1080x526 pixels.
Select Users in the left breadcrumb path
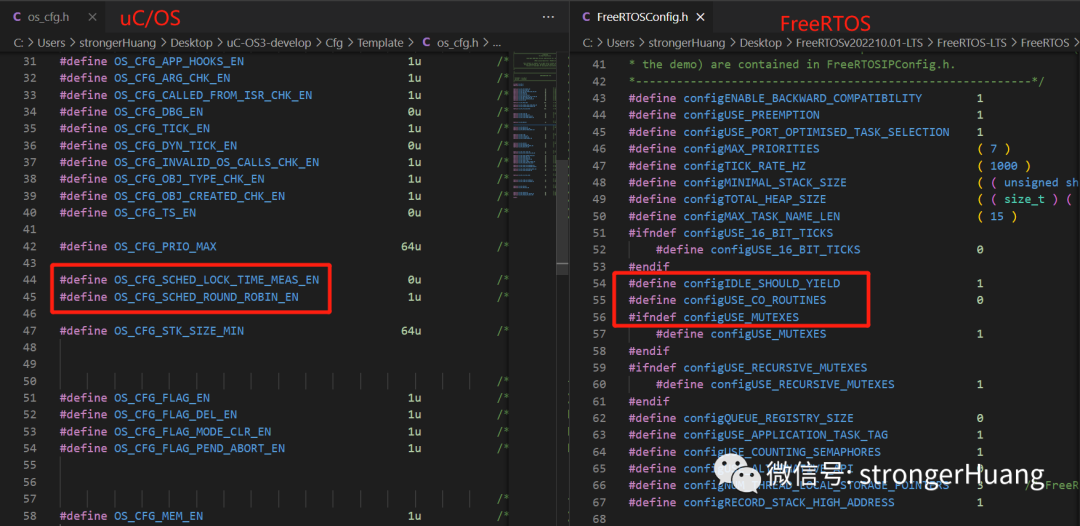[52, 43]
